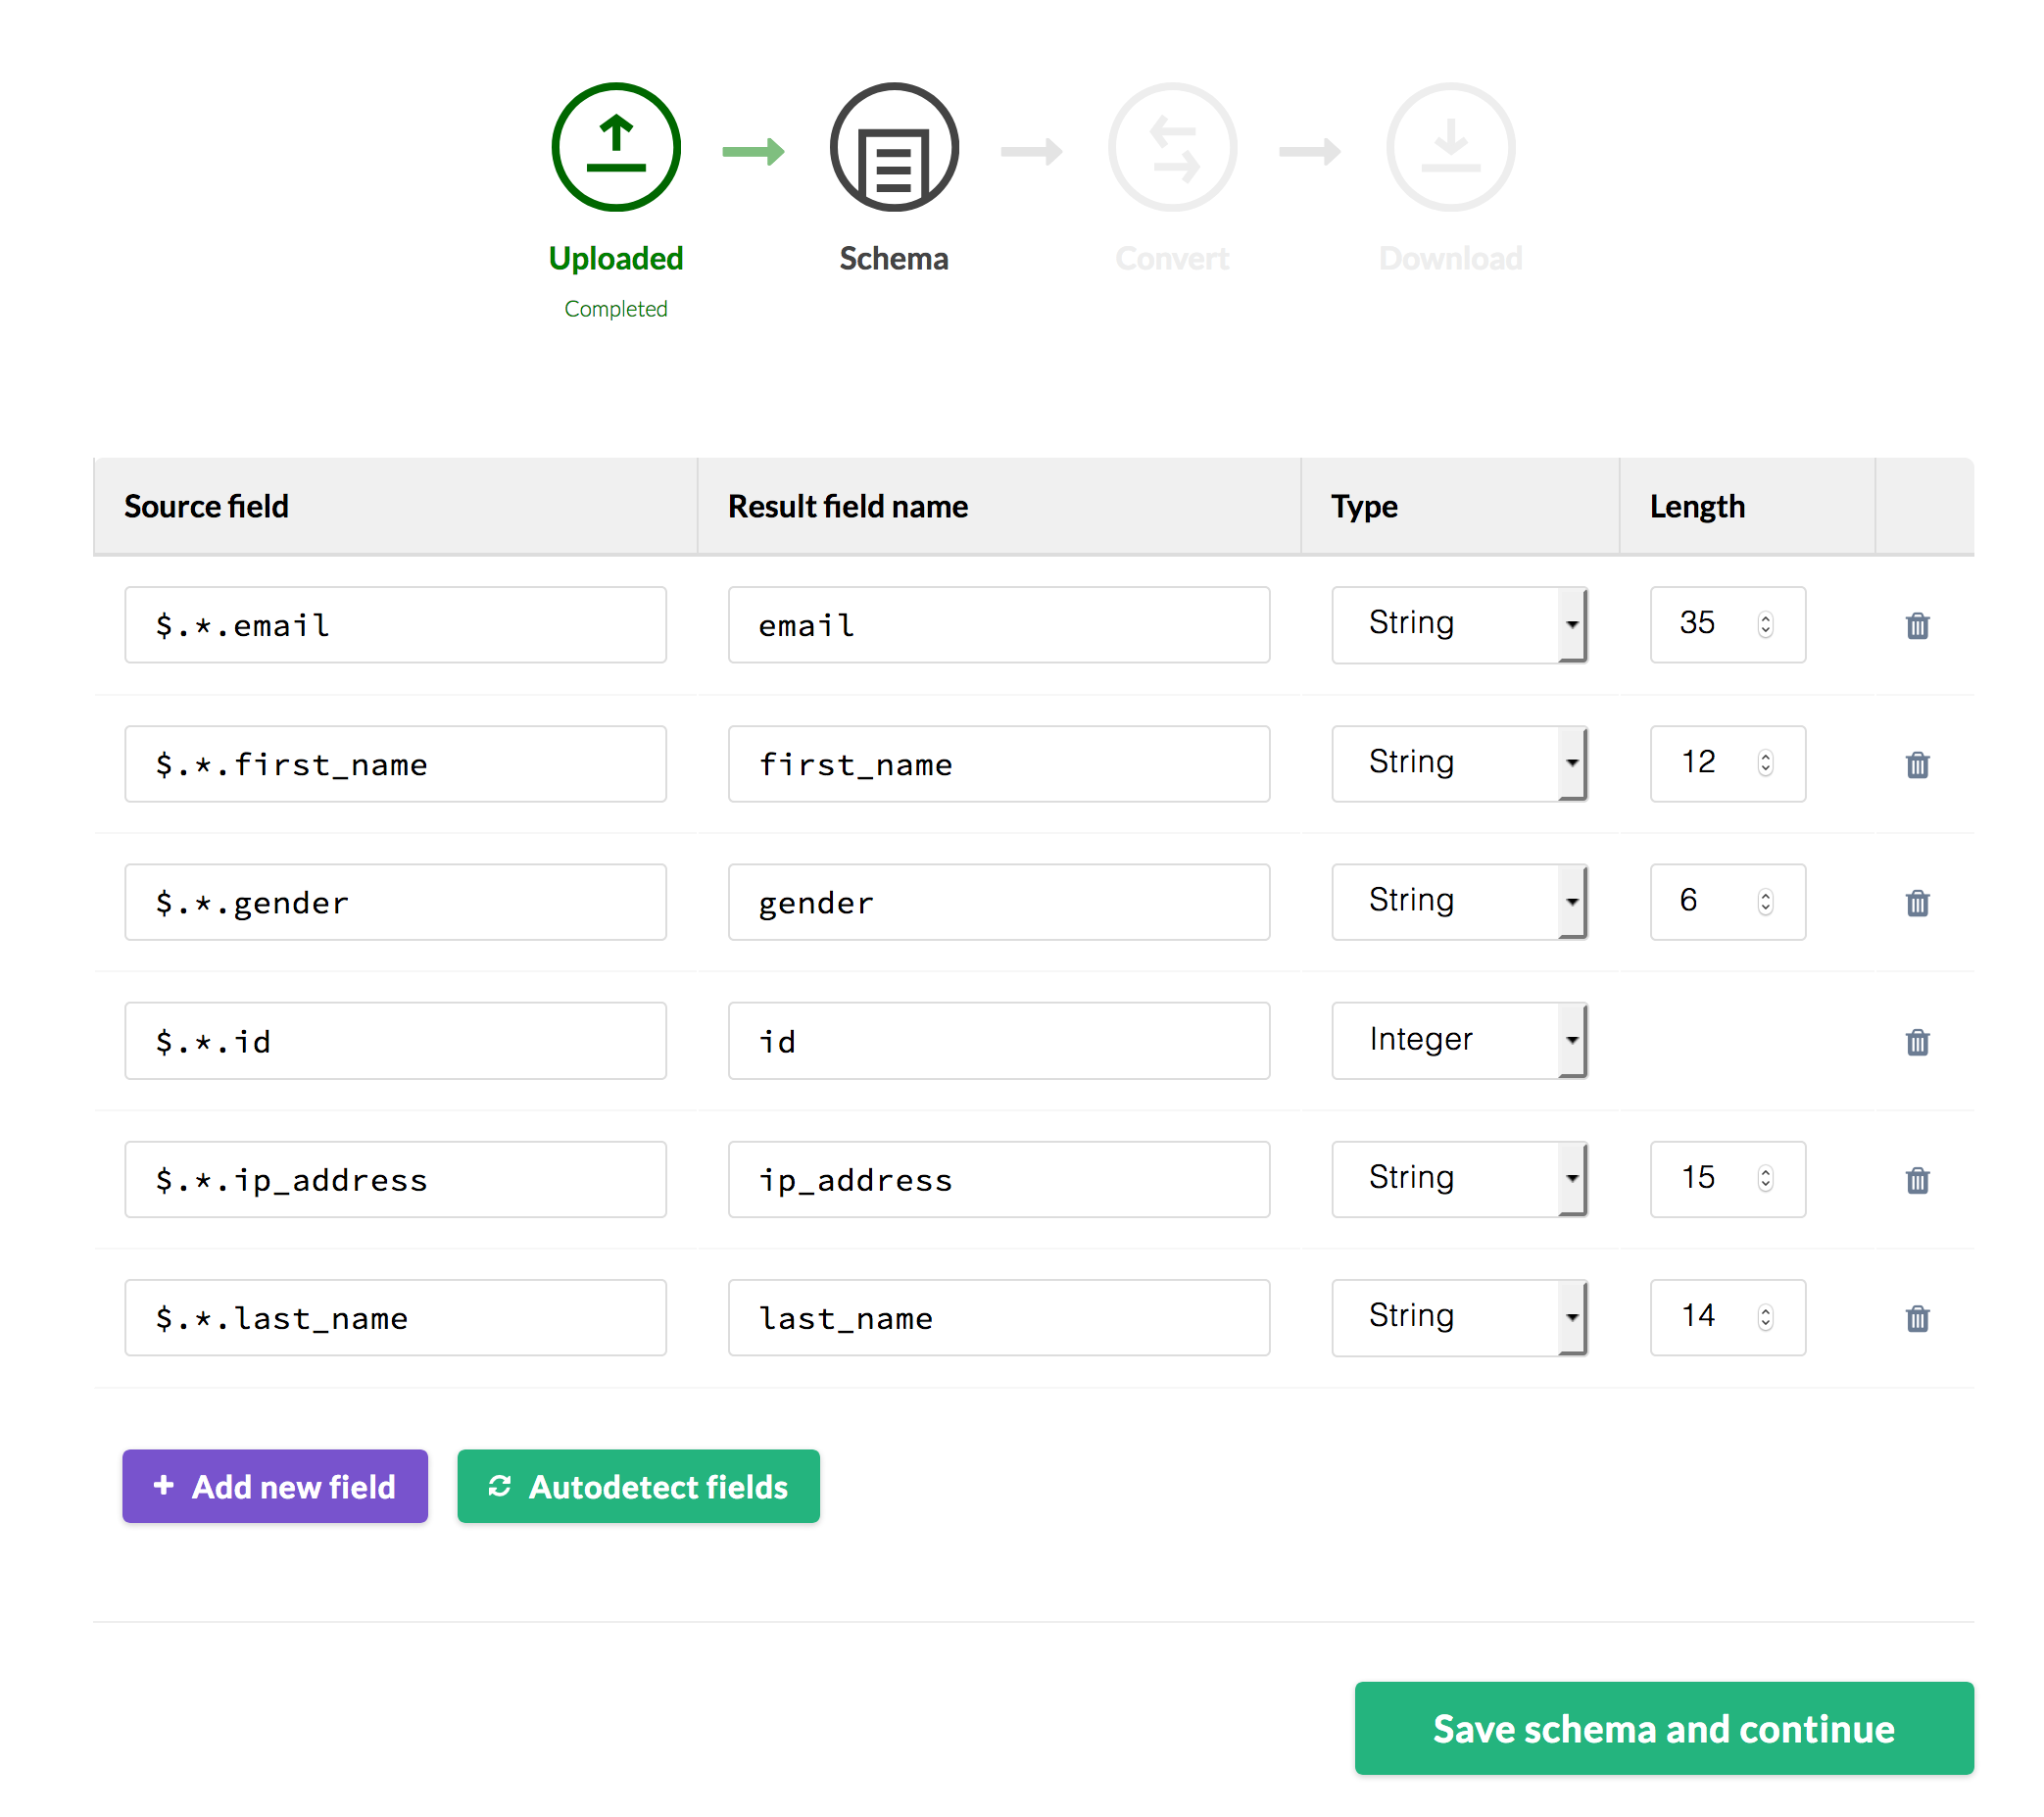
Task: Increment the email length stepper
Action: [1766, 617]
